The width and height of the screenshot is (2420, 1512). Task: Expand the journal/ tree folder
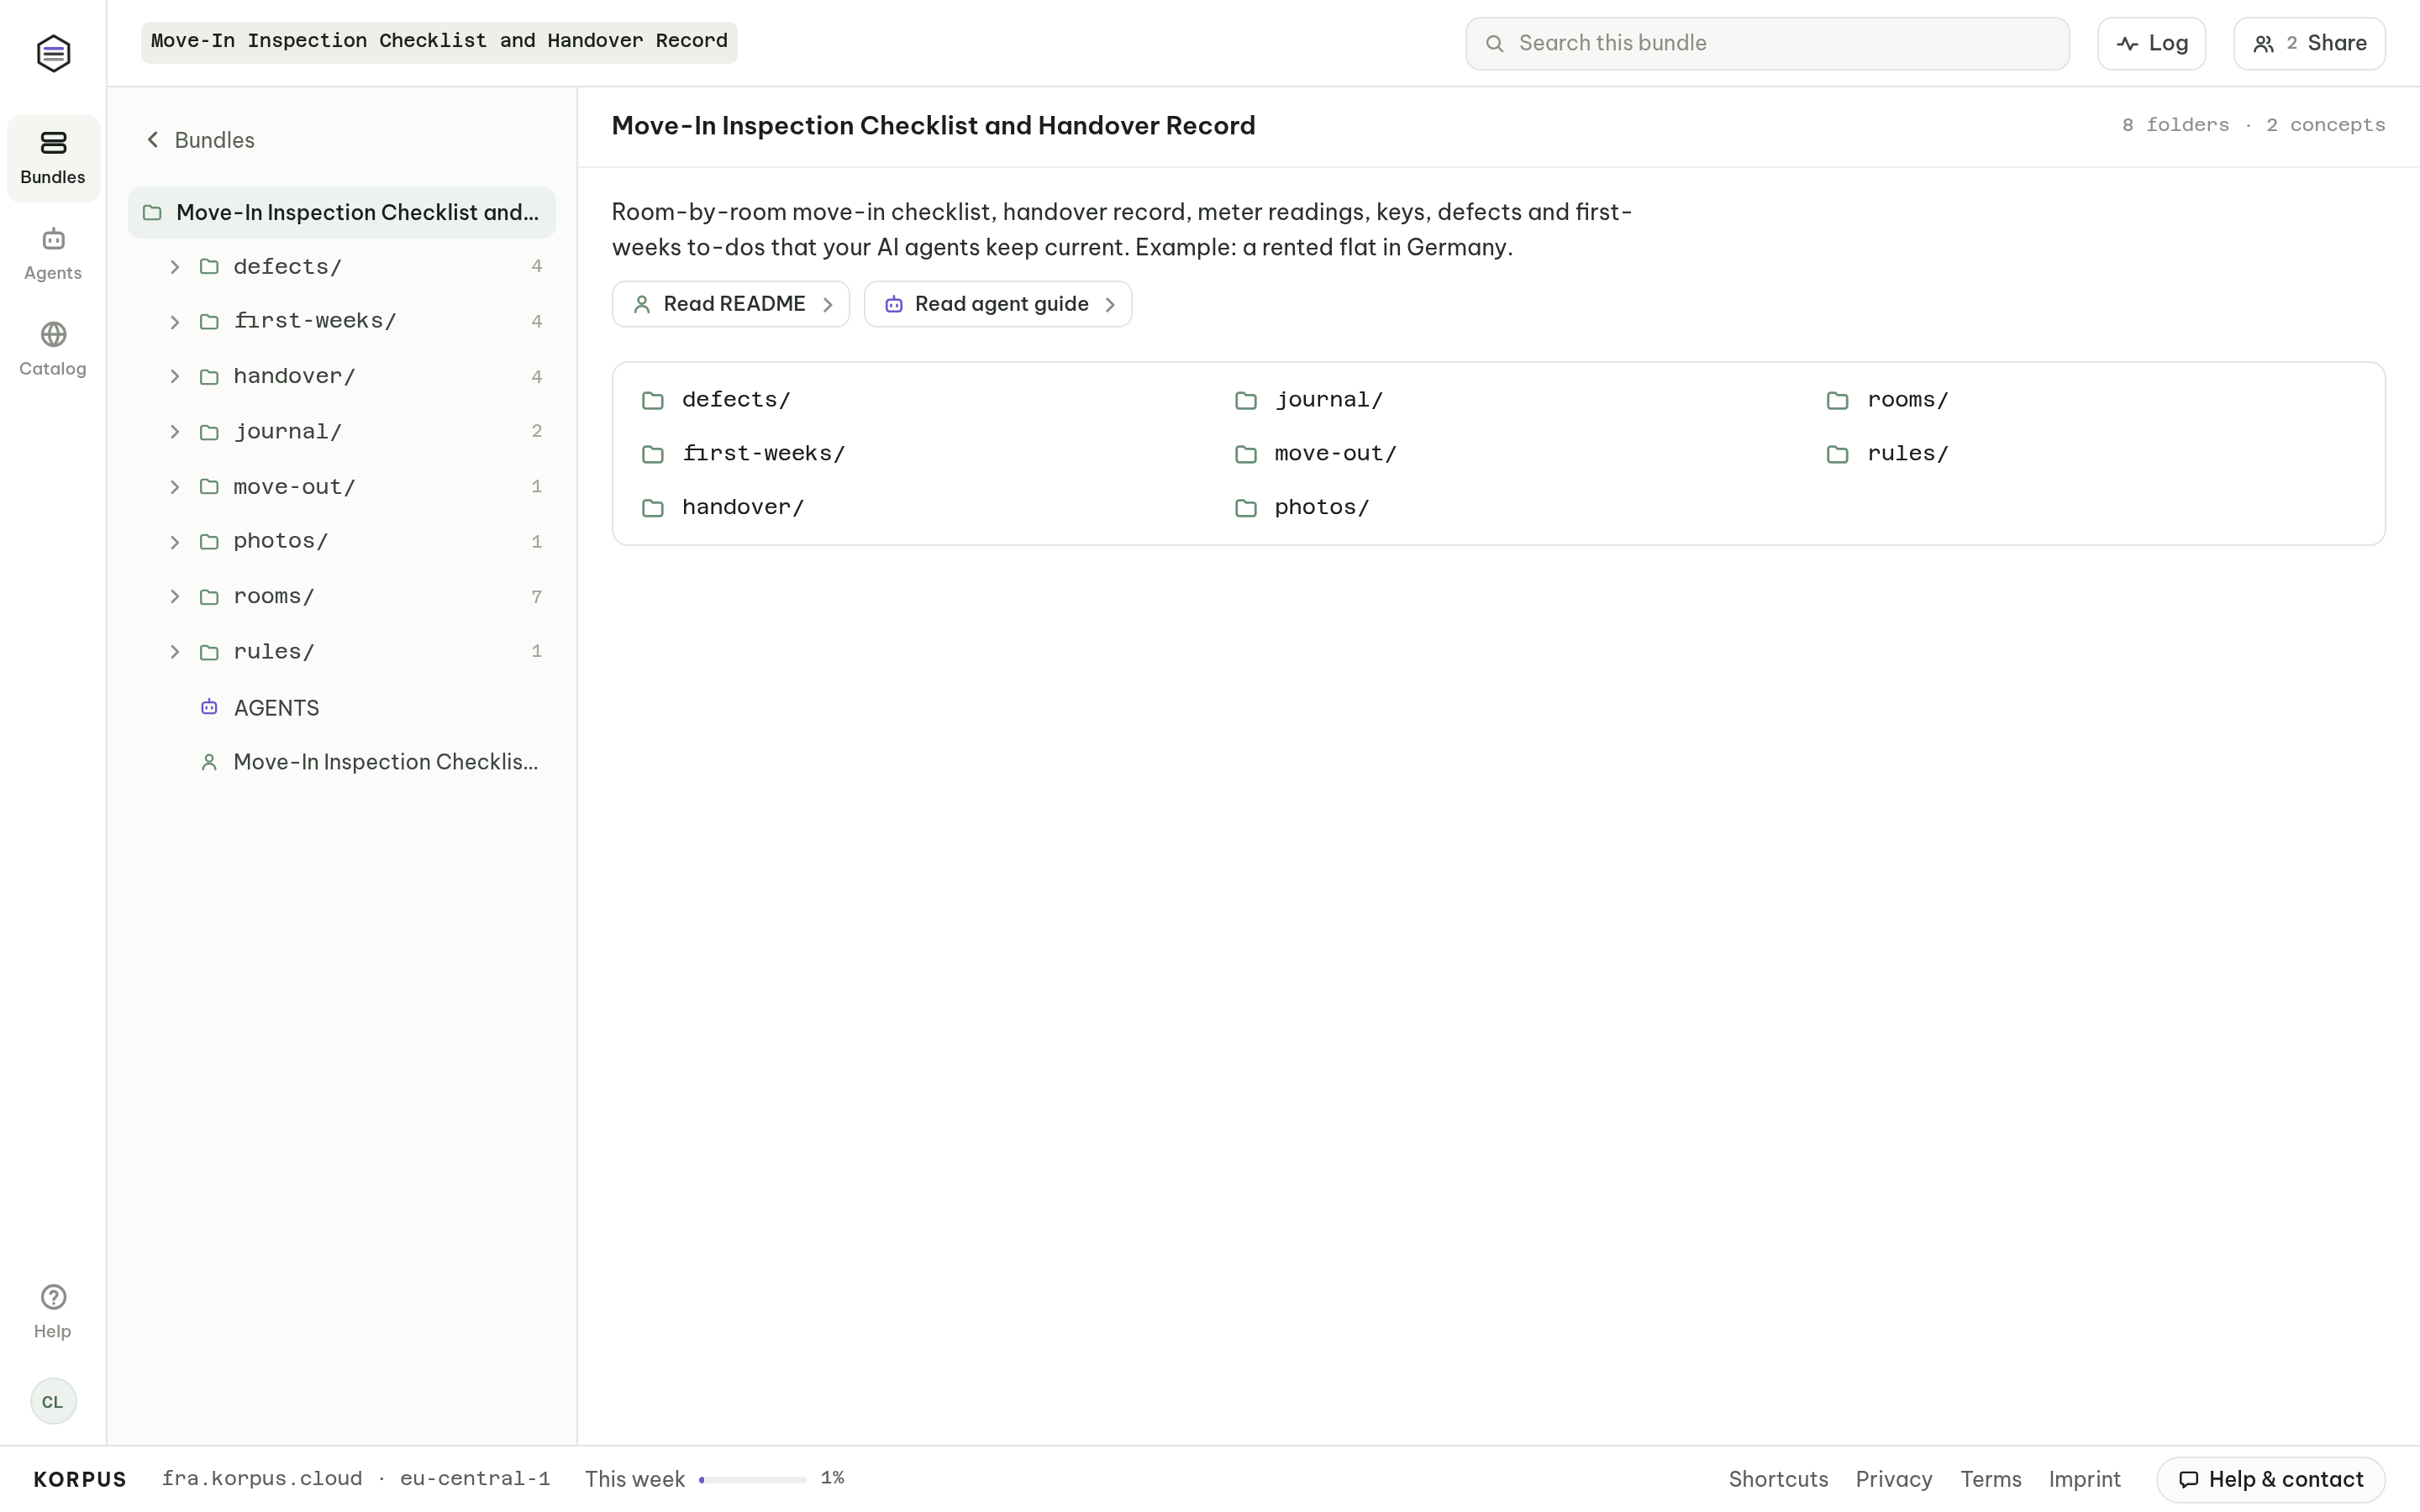click(175, 432)
